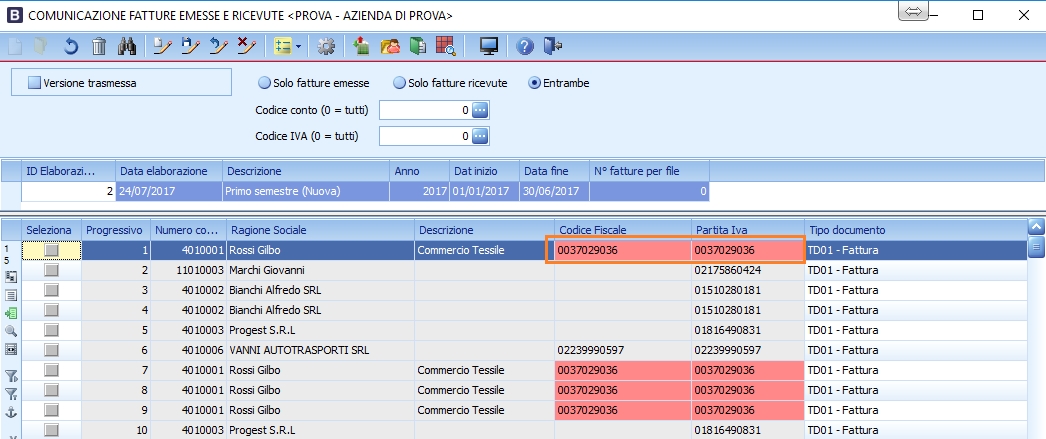
Task: Select the Primo semestre (Nuova) description cell
Action: [306, 191]
